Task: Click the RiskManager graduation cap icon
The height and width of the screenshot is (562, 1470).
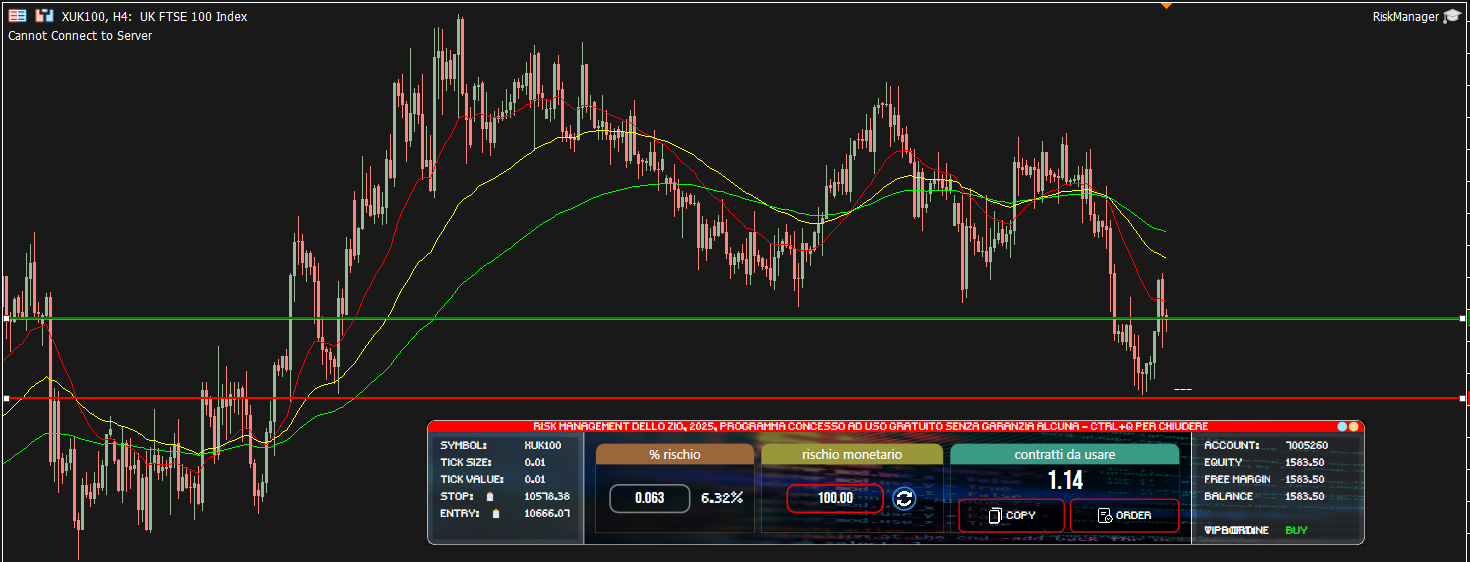Action: [x=1452, y=16]
